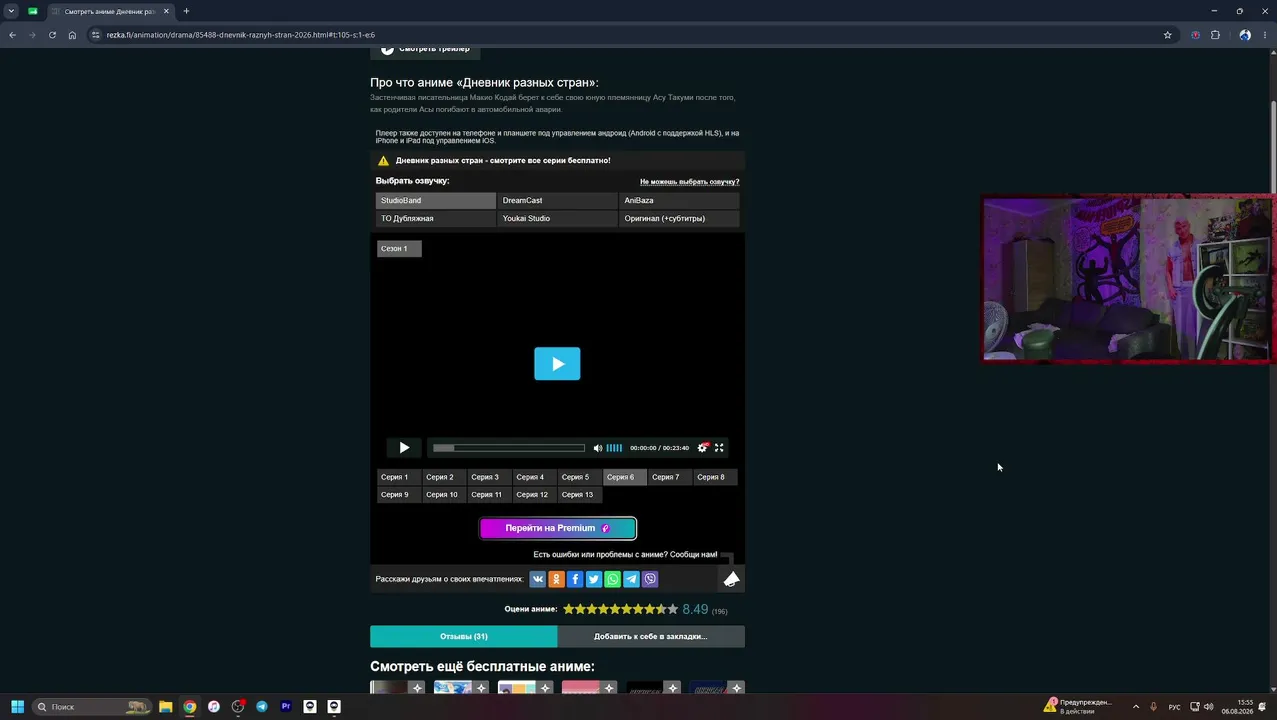Viewport: 1277px width, 720px height.
Task: Choose Серия 5 episode
Action: coord(579,477)
